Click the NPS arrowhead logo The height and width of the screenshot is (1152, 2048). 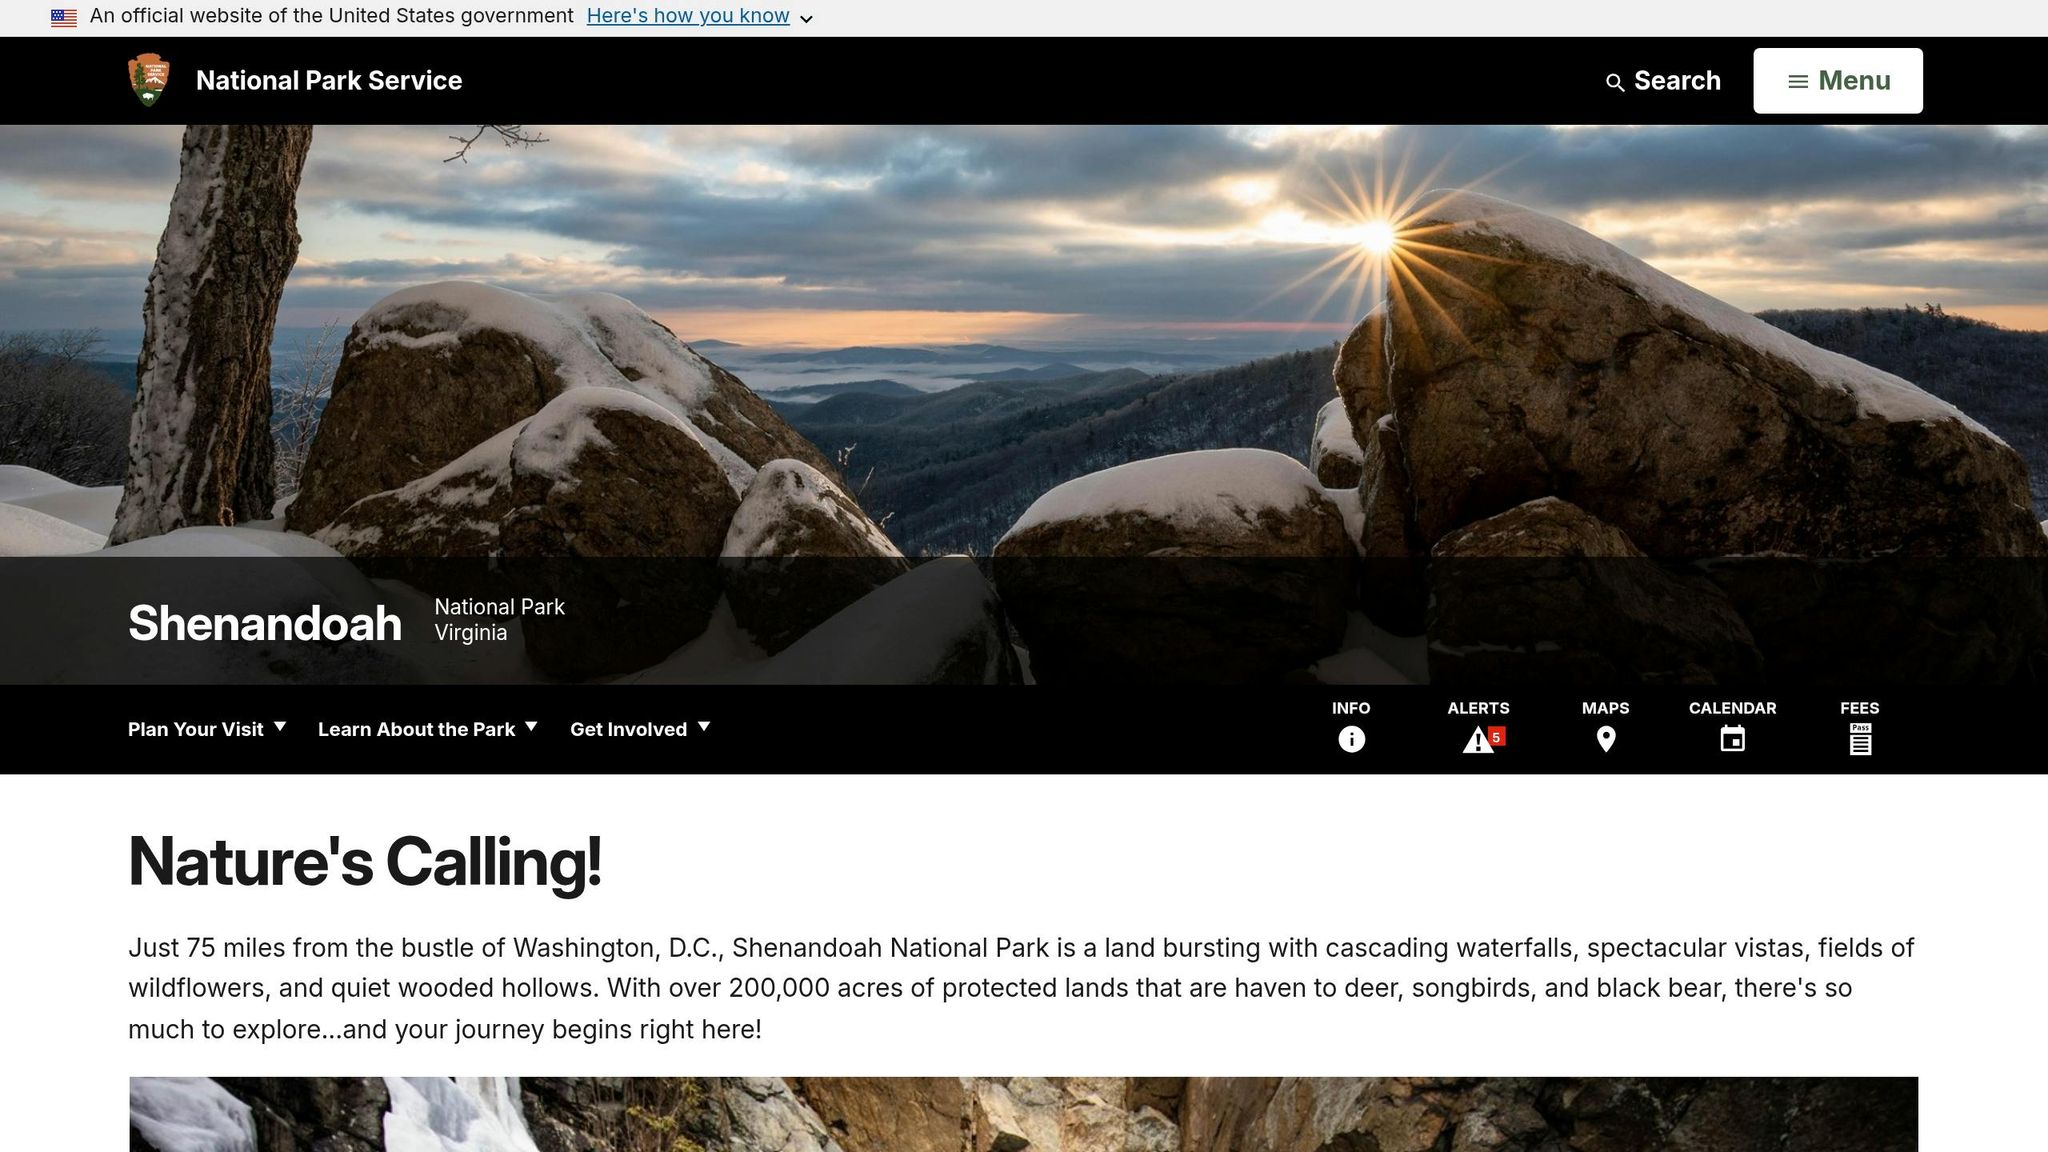click(149, 80)
